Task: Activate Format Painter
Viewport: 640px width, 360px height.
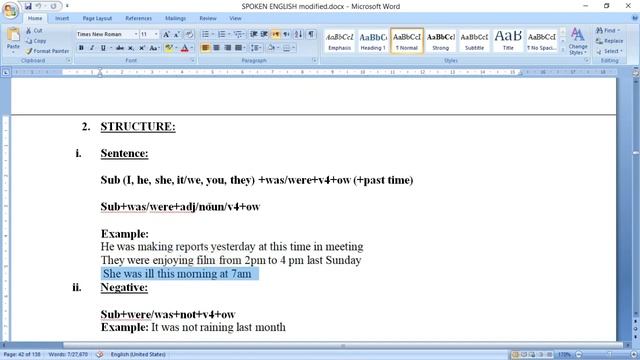Action: (47, 51)
